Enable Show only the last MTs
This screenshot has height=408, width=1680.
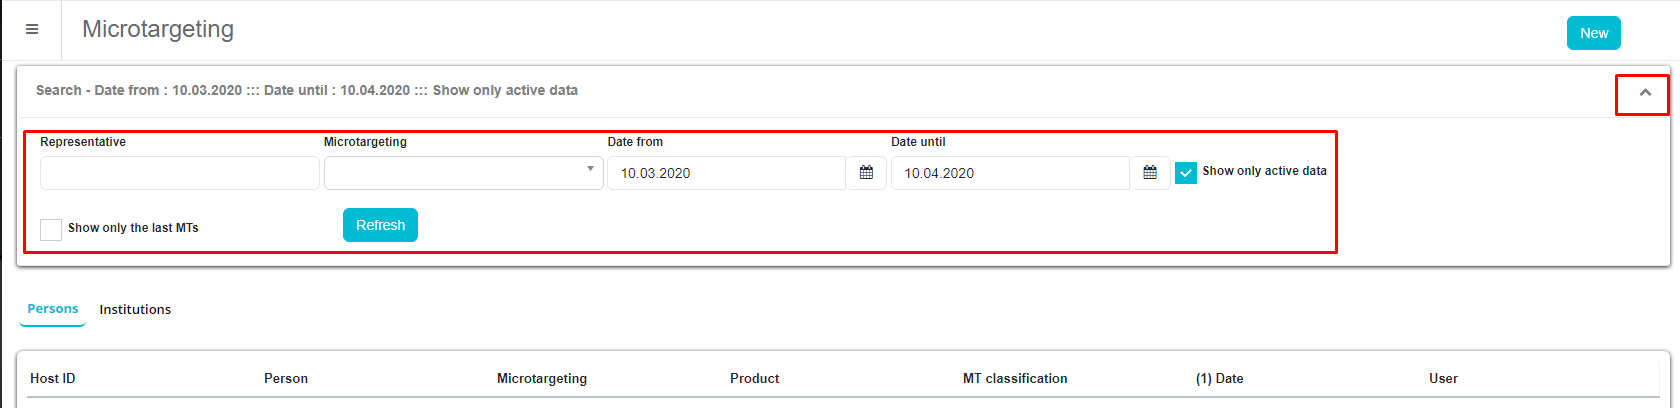pyautogui.click(x=51, y=229)
